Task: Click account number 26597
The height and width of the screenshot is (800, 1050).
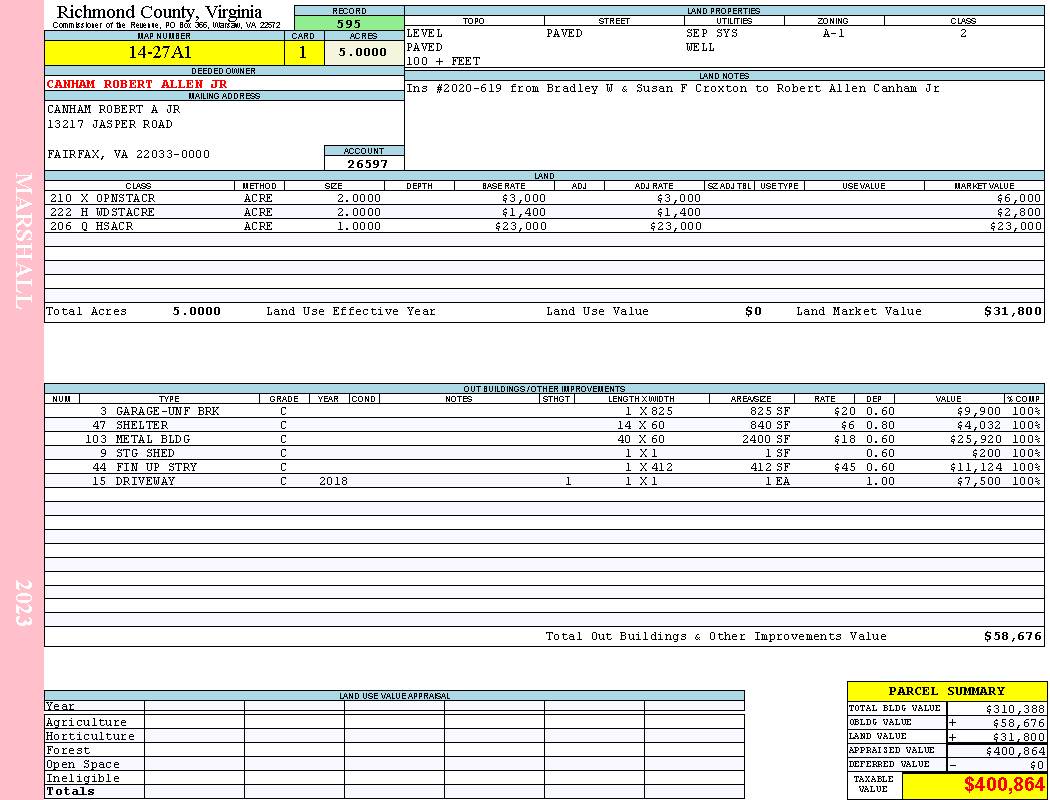Action: tap(367, 164)
